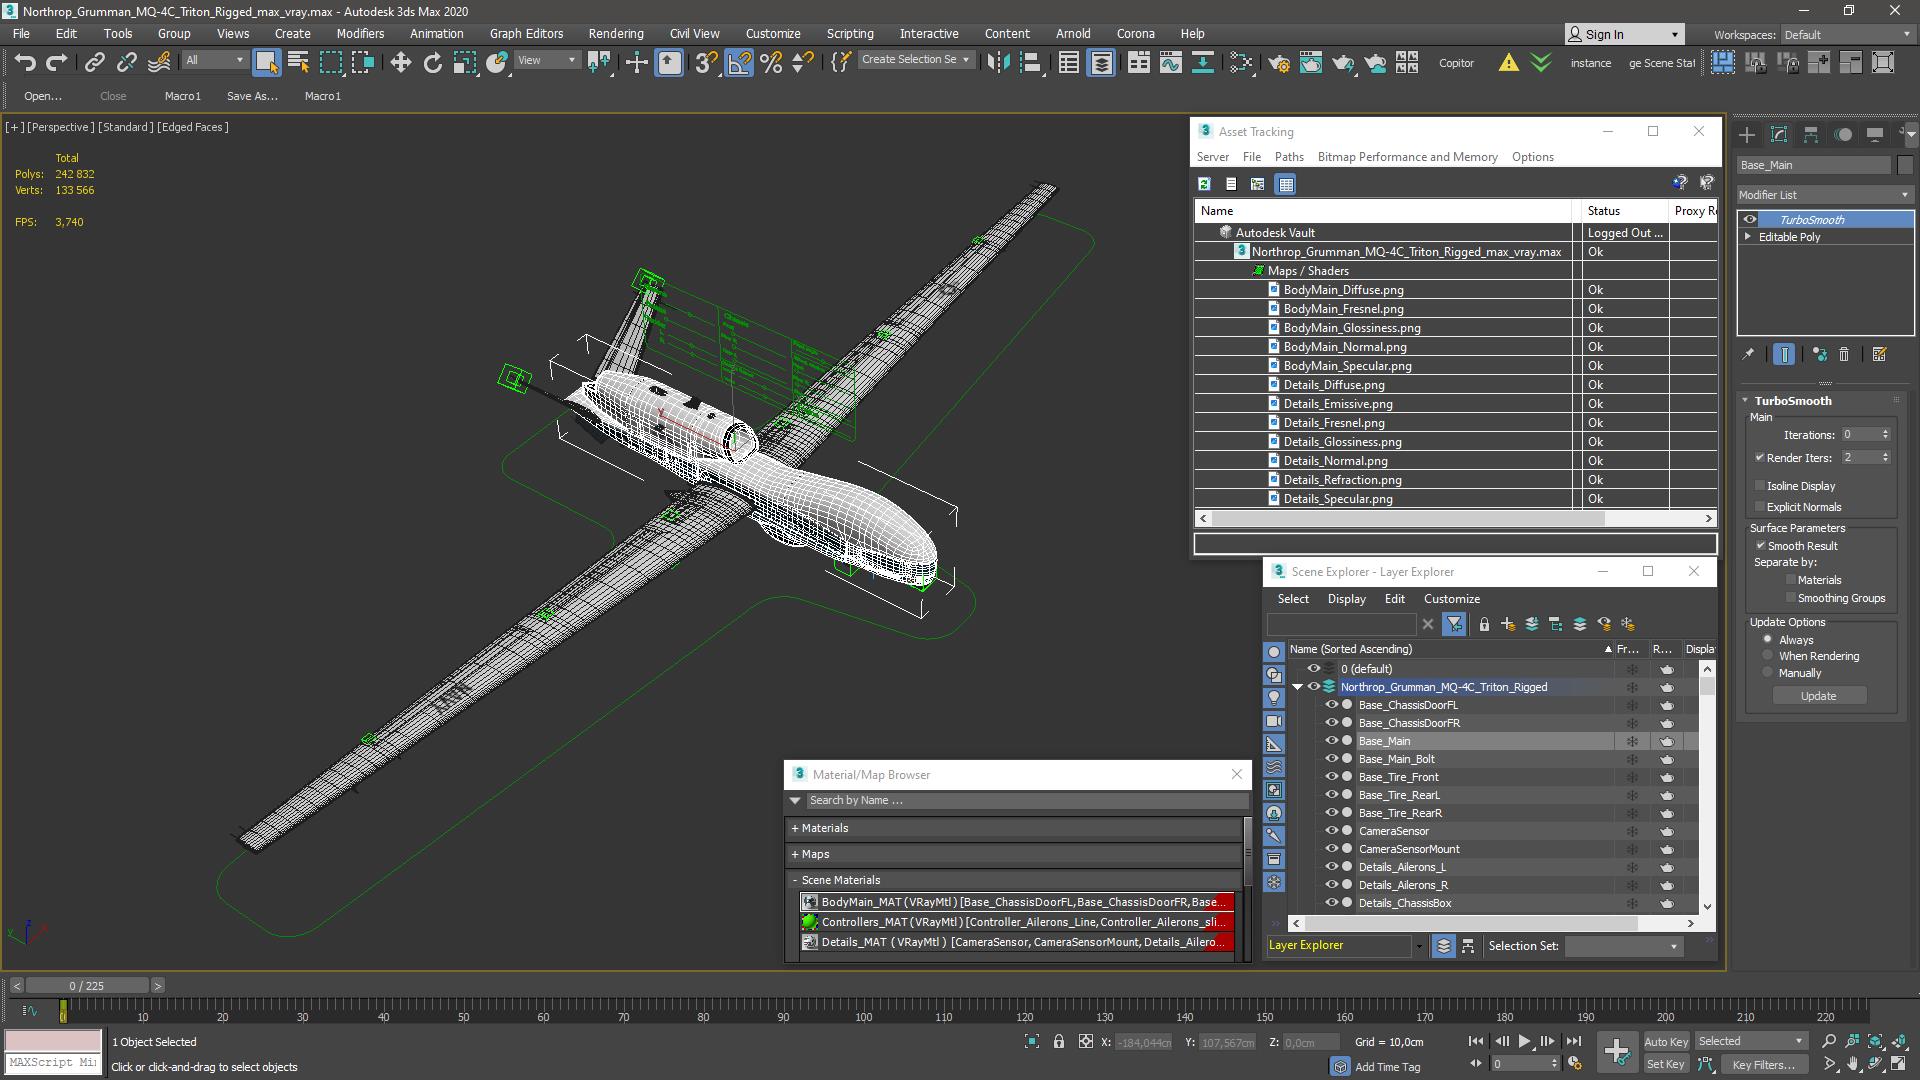Viewport: 1920px width, 1080px height.
Task: Open Paths menu in Asset Tracking
Action: (x=1289, y=157)
